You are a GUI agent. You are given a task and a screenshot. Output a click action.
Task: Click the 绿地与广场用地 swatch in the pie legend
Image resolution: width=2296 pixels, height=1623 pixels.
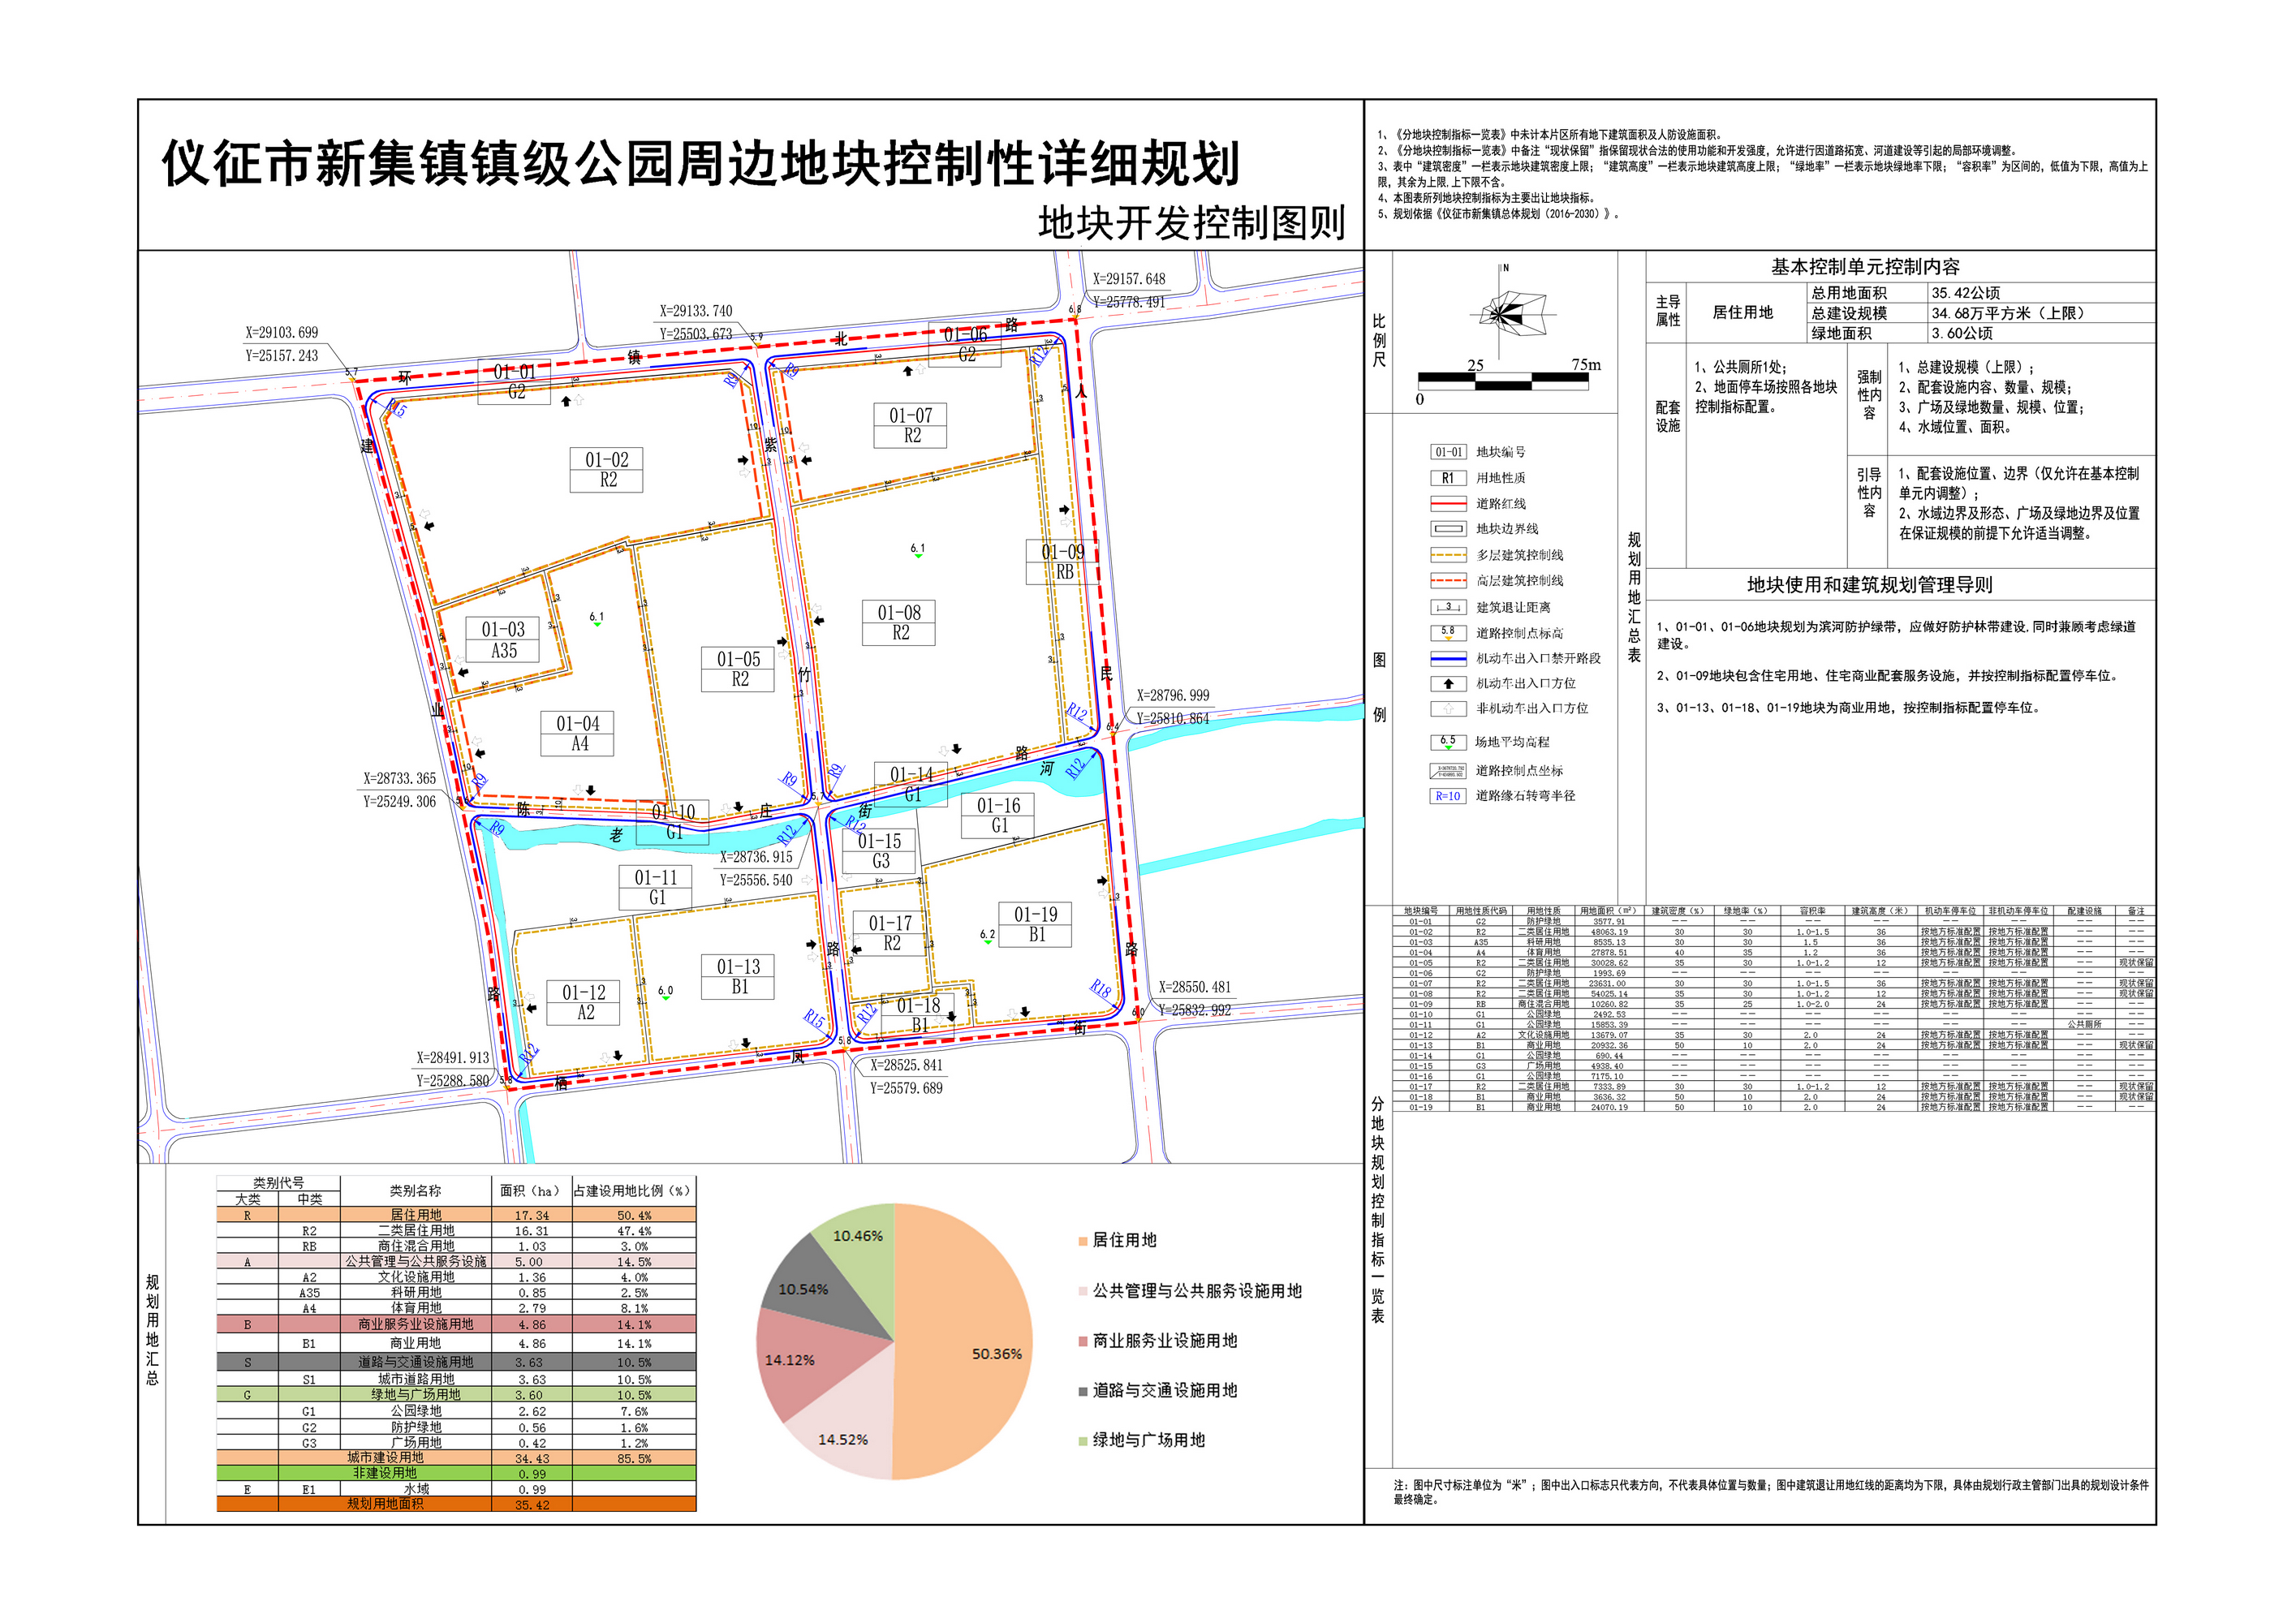point(1083,1441)
